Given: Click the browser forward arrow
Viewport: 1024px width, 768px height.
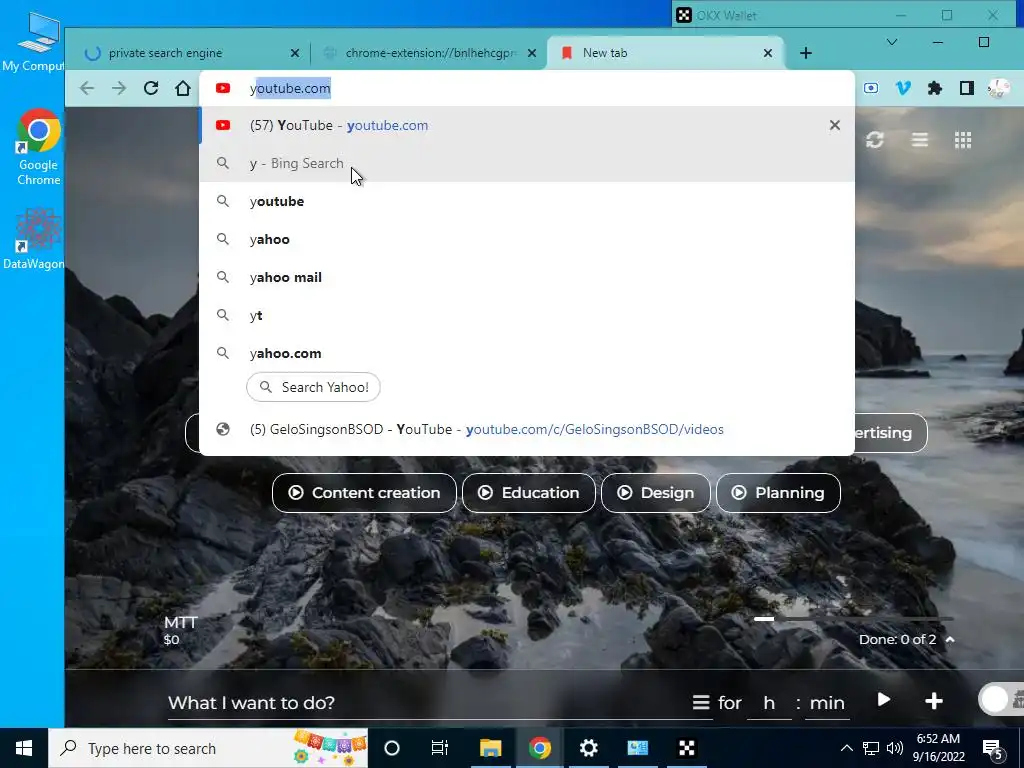Looking at the screenshot, I should tap(119, 88).
